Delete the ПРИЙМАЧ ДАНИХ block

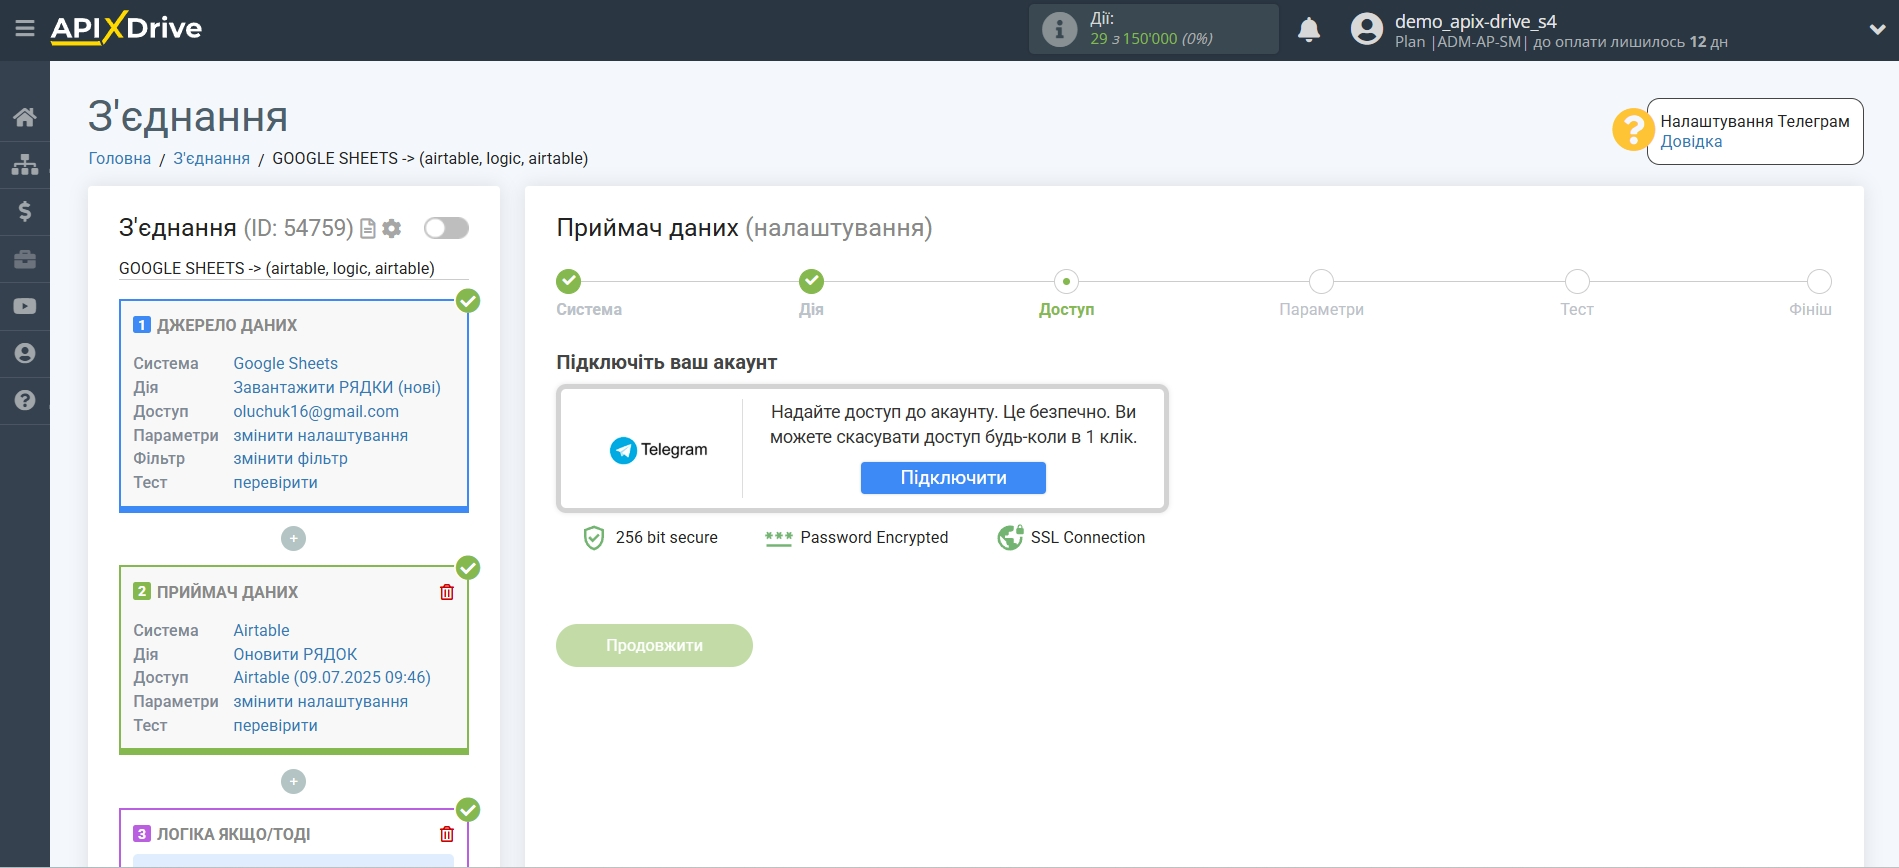coord(447,592)
